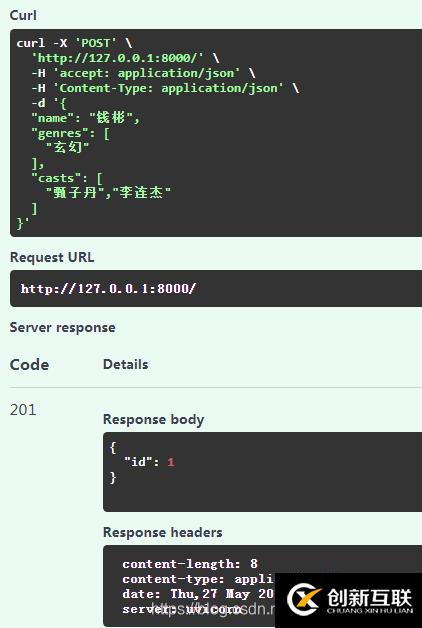The width and height of the screenshot is (422, 628).
Task: Click the Curl section heading
Action: (23, 15)
